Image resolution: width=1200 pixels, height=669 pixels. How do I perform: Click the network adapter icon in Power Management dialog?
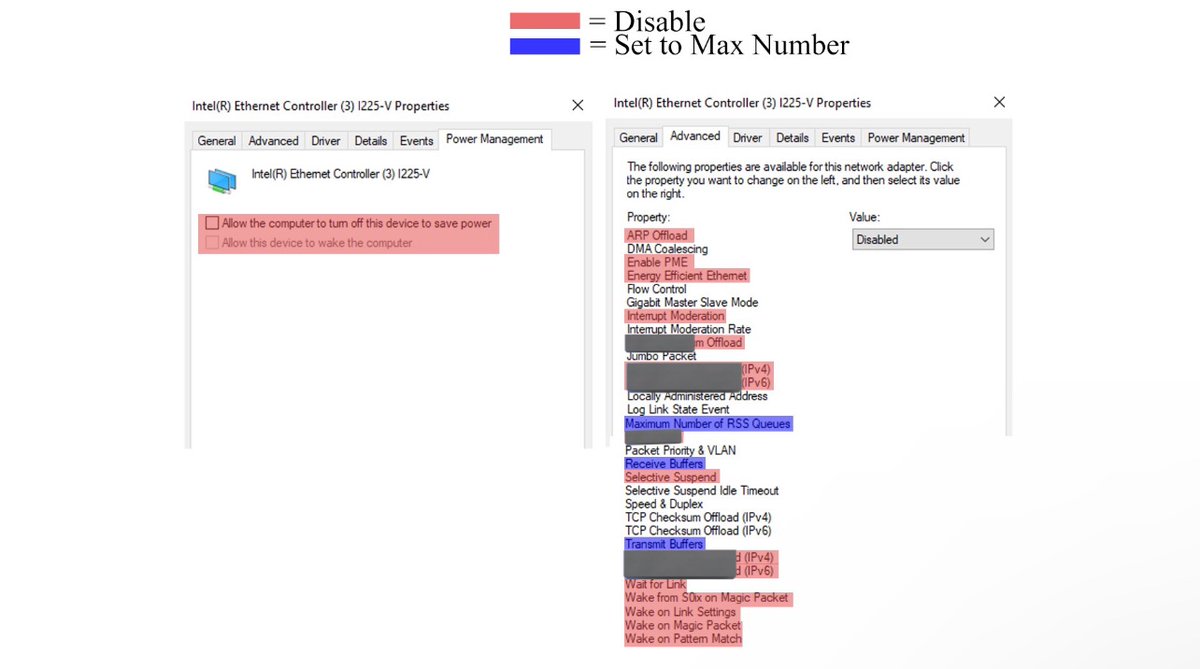222,180
